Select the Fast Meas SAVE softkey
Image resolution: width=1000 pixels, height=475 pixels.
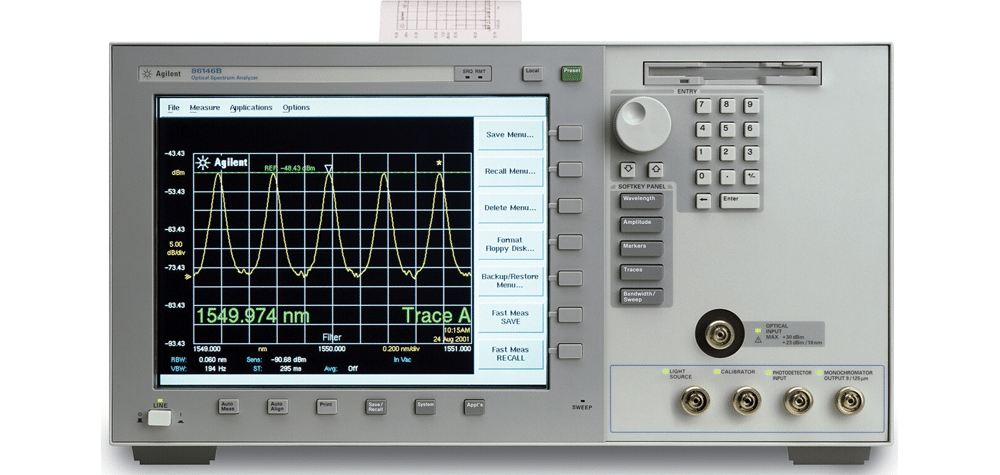click(x=510, y=317)
